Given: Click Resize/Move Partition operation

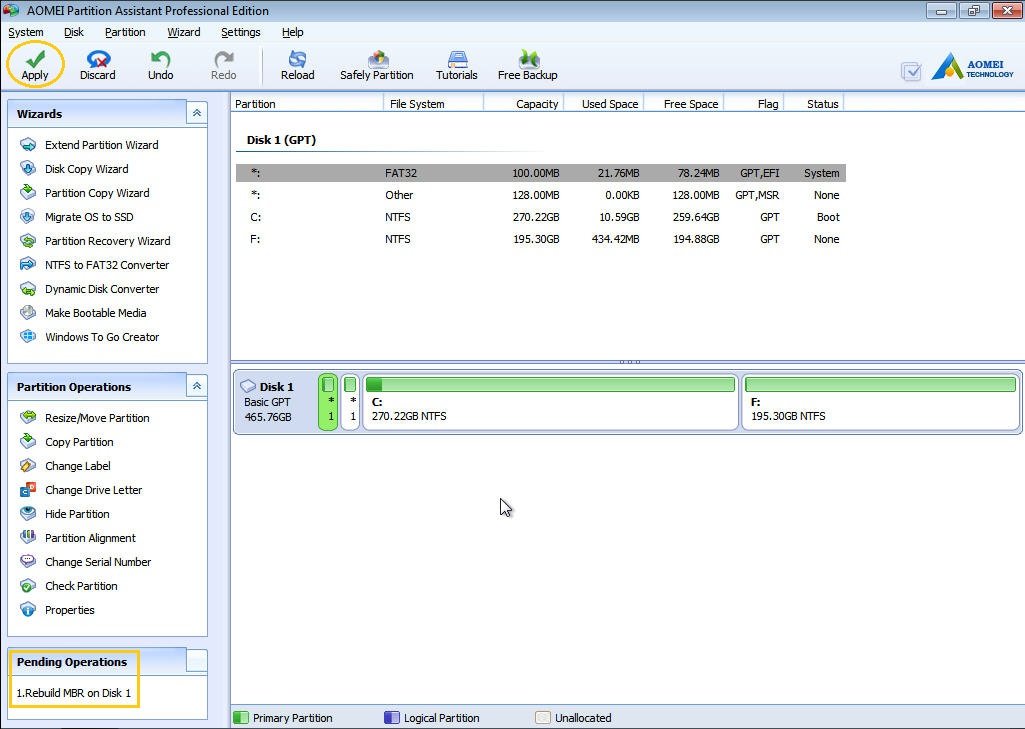Looking at the screenshot, I should (x=97, y=418).
